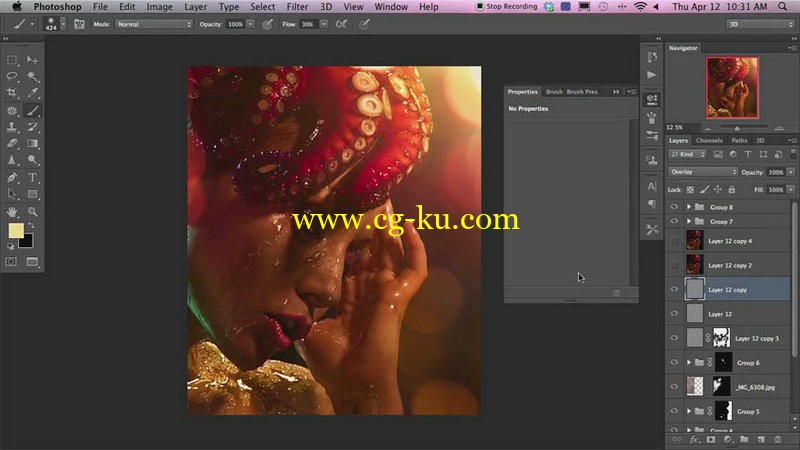This screenshot has width=800, height=450.
Task: Show the Layer 12 copy 2 layer
Action: (x=674, y=265)
